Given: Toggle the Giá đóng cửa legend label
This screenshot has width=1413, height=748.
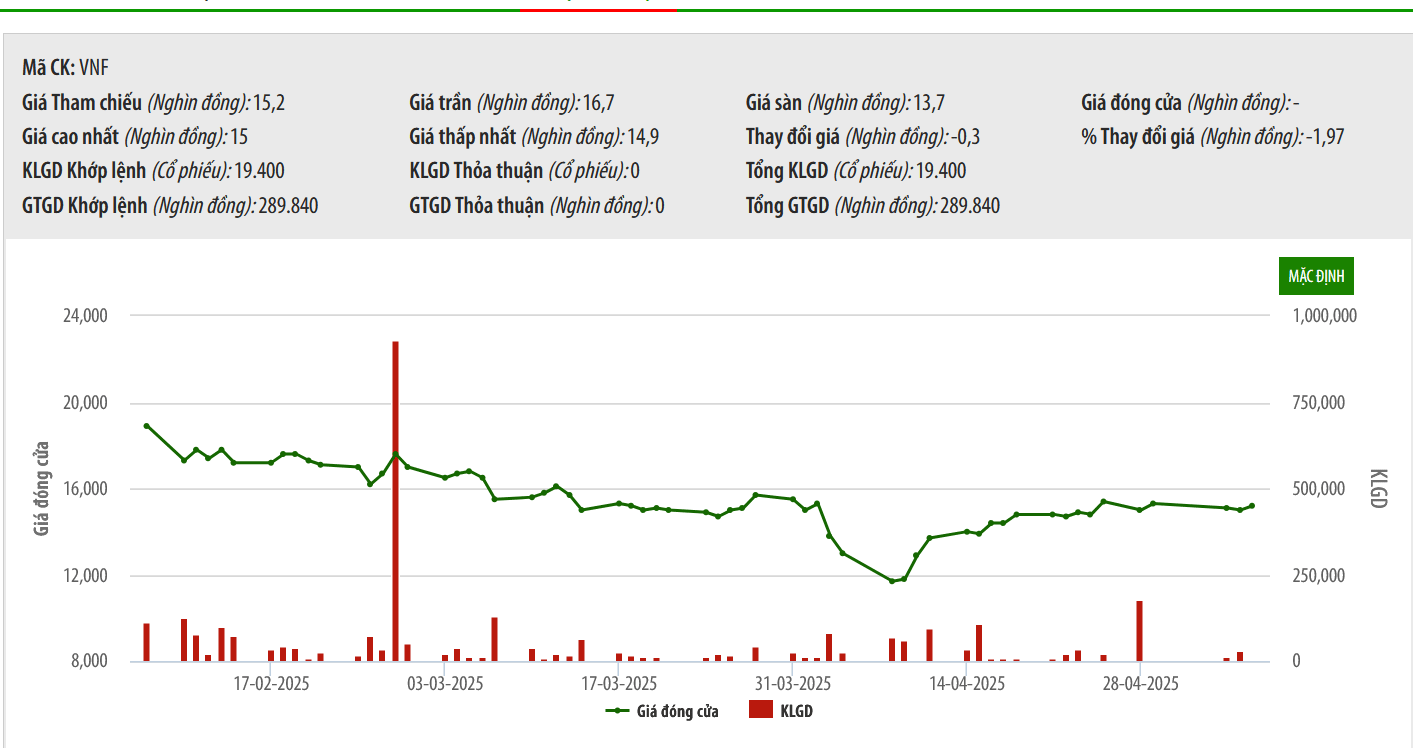Looking at the screenshot, I should (x=677, y=711).
